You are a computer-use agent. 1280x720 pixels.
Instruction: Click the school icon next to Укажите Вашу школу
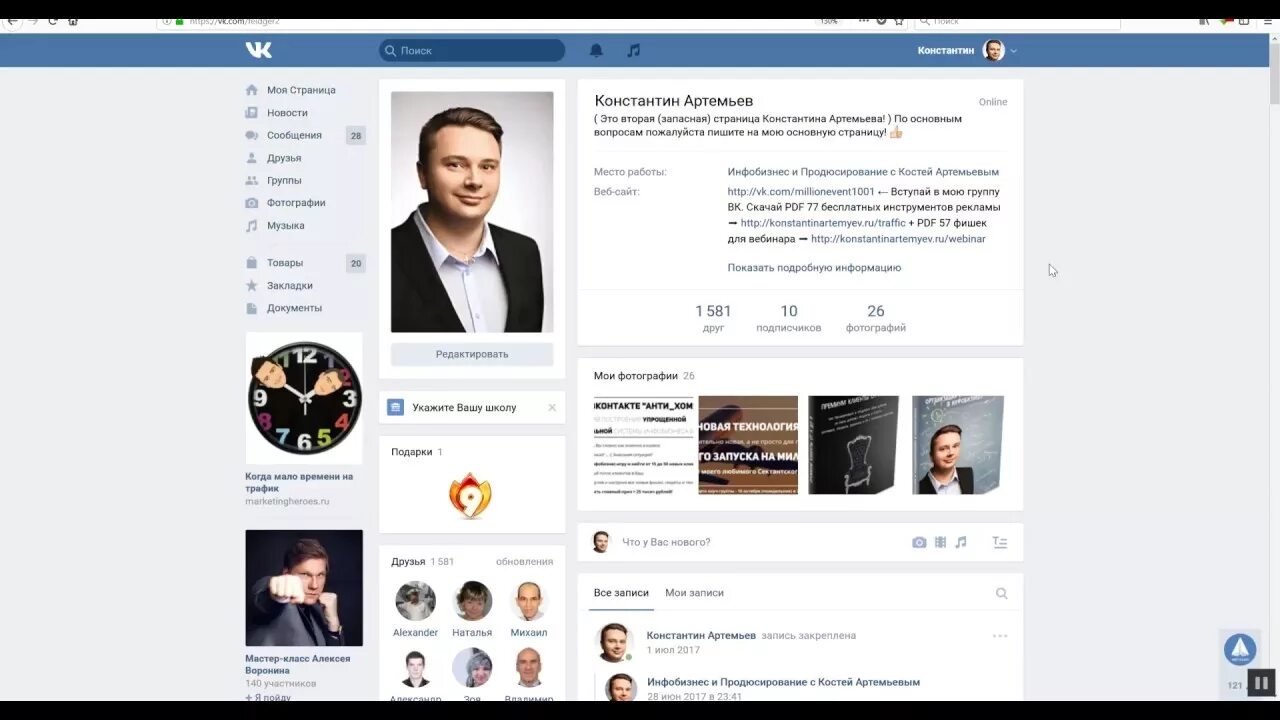coord(395,407)
